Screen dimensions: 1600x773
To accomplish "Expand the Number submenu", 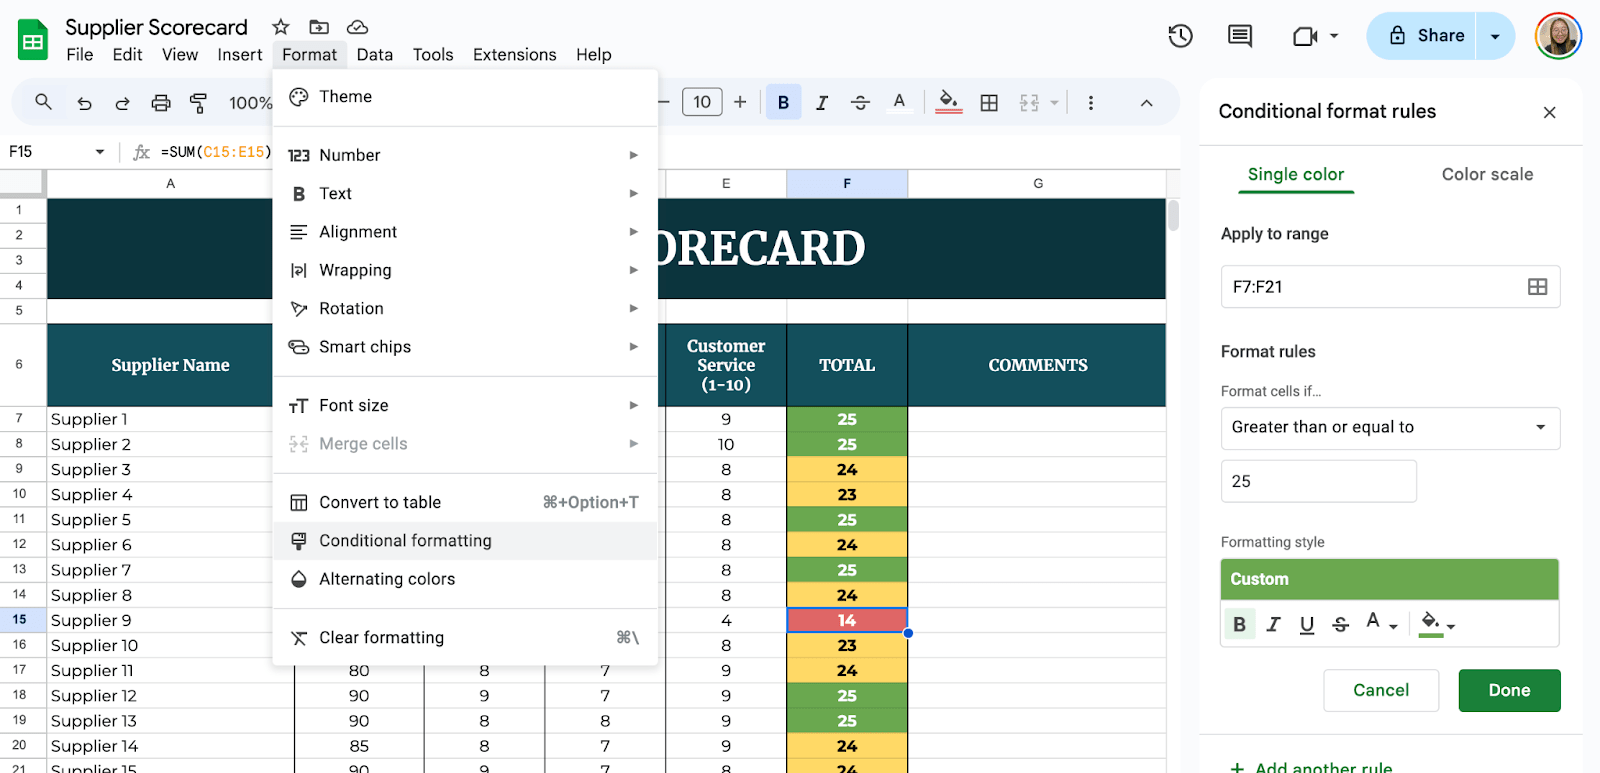I will tap(465, 155).
